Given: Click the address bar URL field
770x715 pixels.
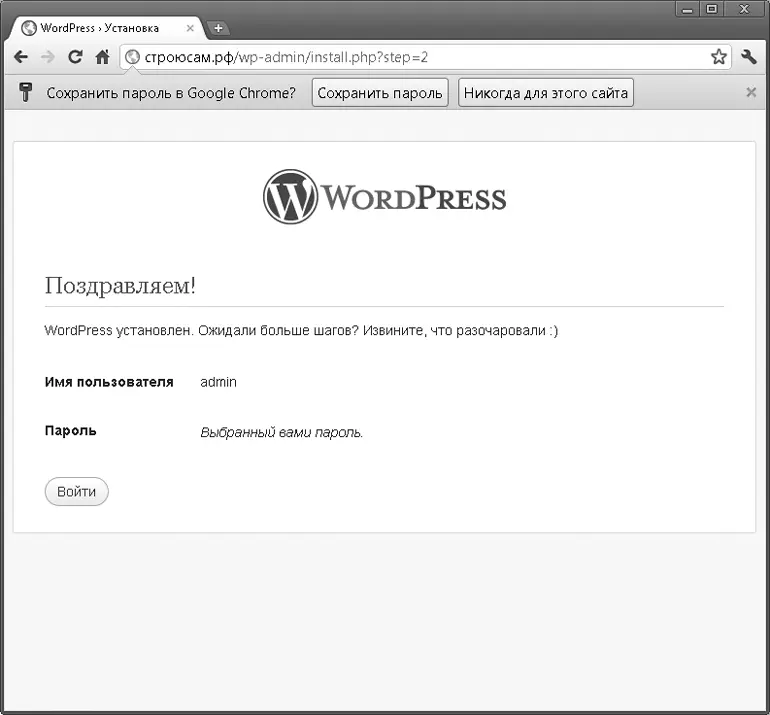Looking at the screenshot, I should coord(420,58).
